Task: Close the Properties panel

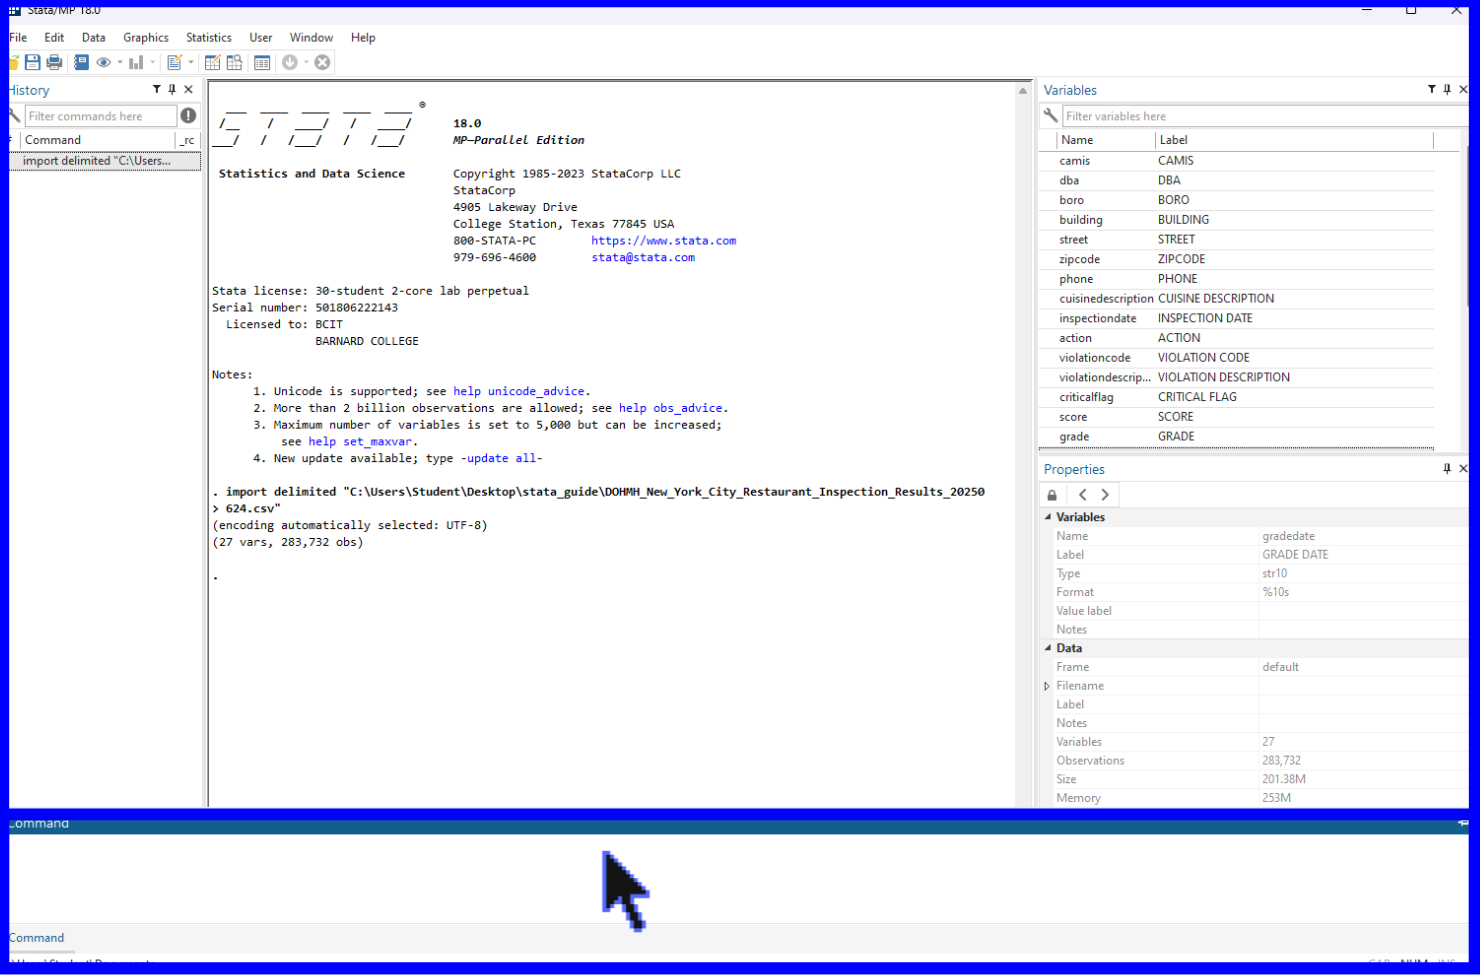Action: coord(1463,469)
